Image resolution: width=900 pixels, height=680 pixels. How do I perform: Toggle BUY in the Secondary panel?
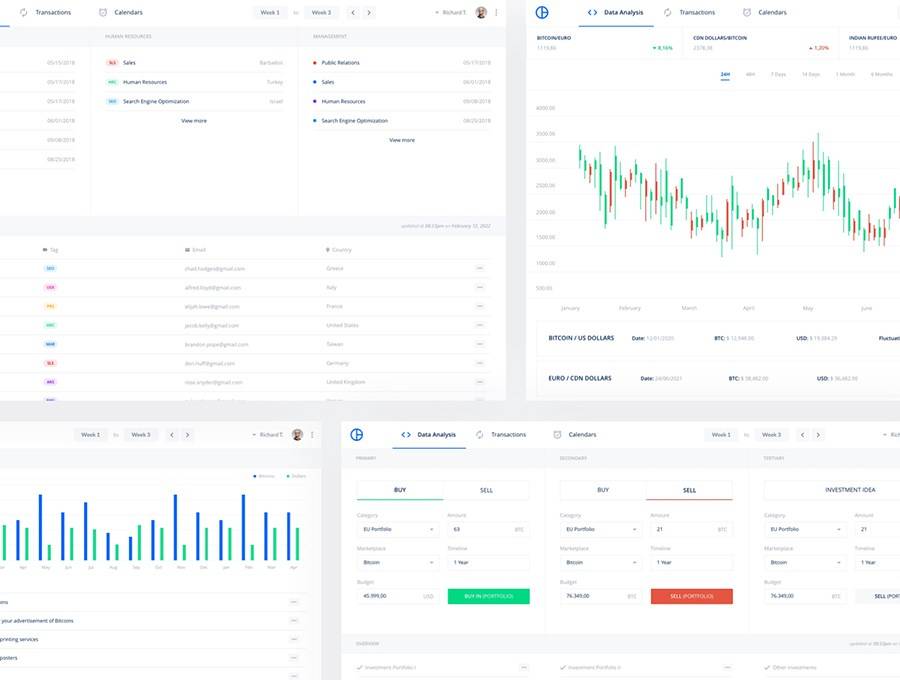pos(603,490)
